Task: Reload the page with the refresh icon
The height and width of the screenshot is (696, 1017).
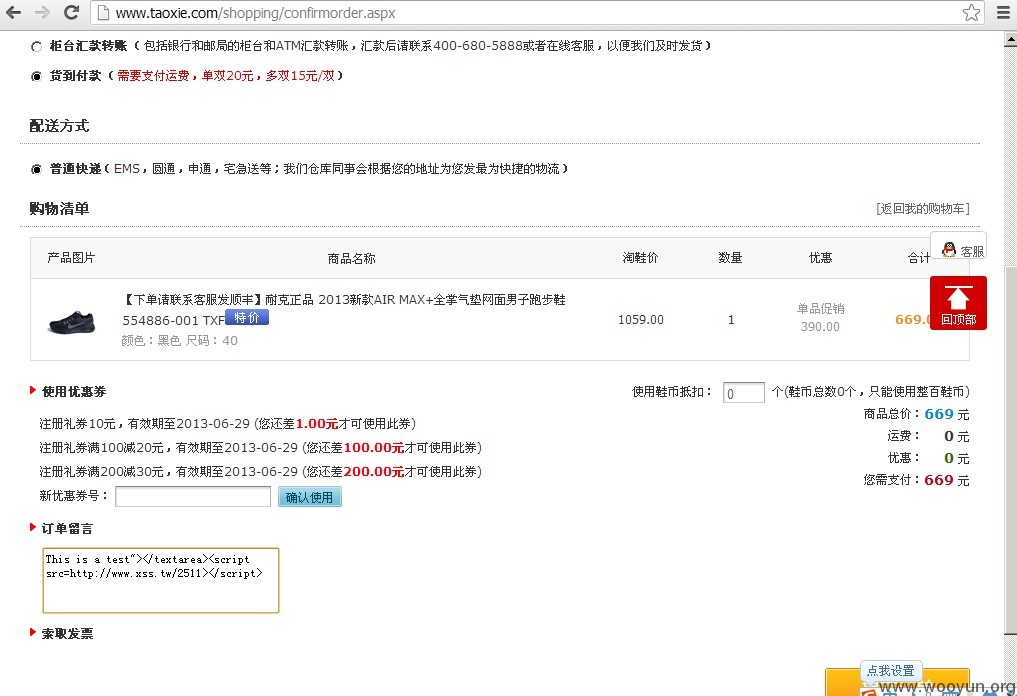Action: point(71,12)
